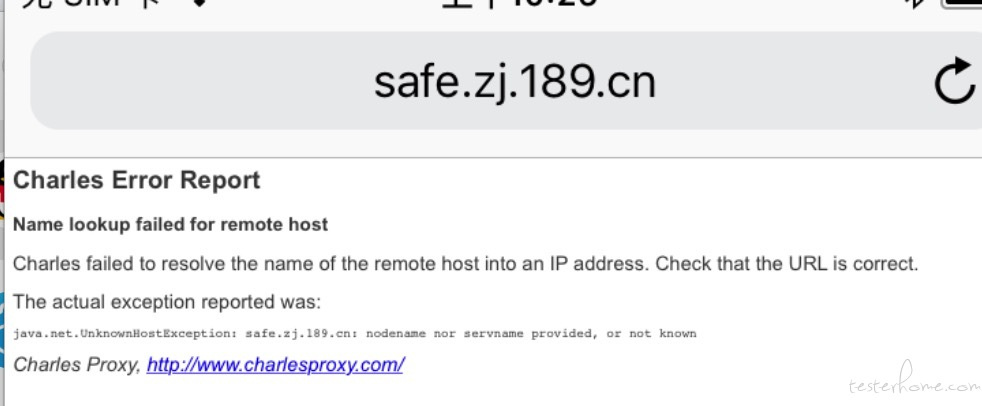Click the actual exception reported line
The height and width of the screenshot is (406, 982).
point(167,302)
